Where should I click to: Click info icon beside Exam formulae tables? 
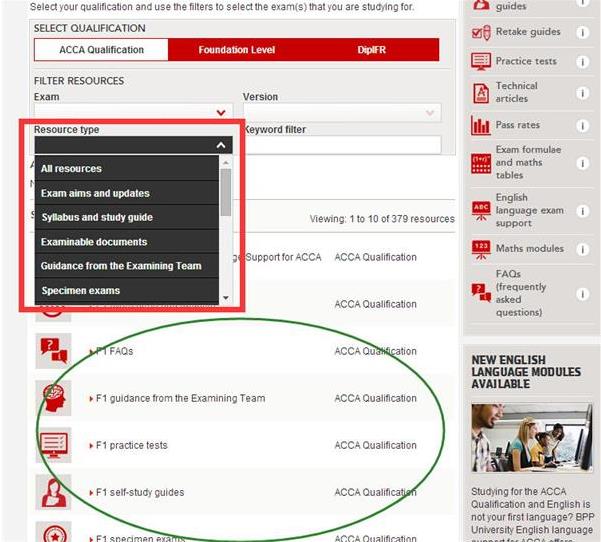[x=582, y=164]
